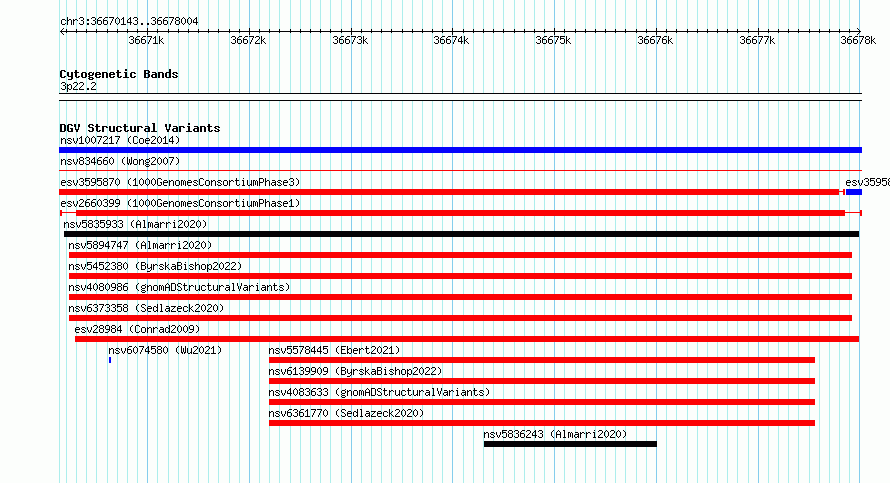
Task: Select the red esv2660399 variant bar
Action: 460,213
